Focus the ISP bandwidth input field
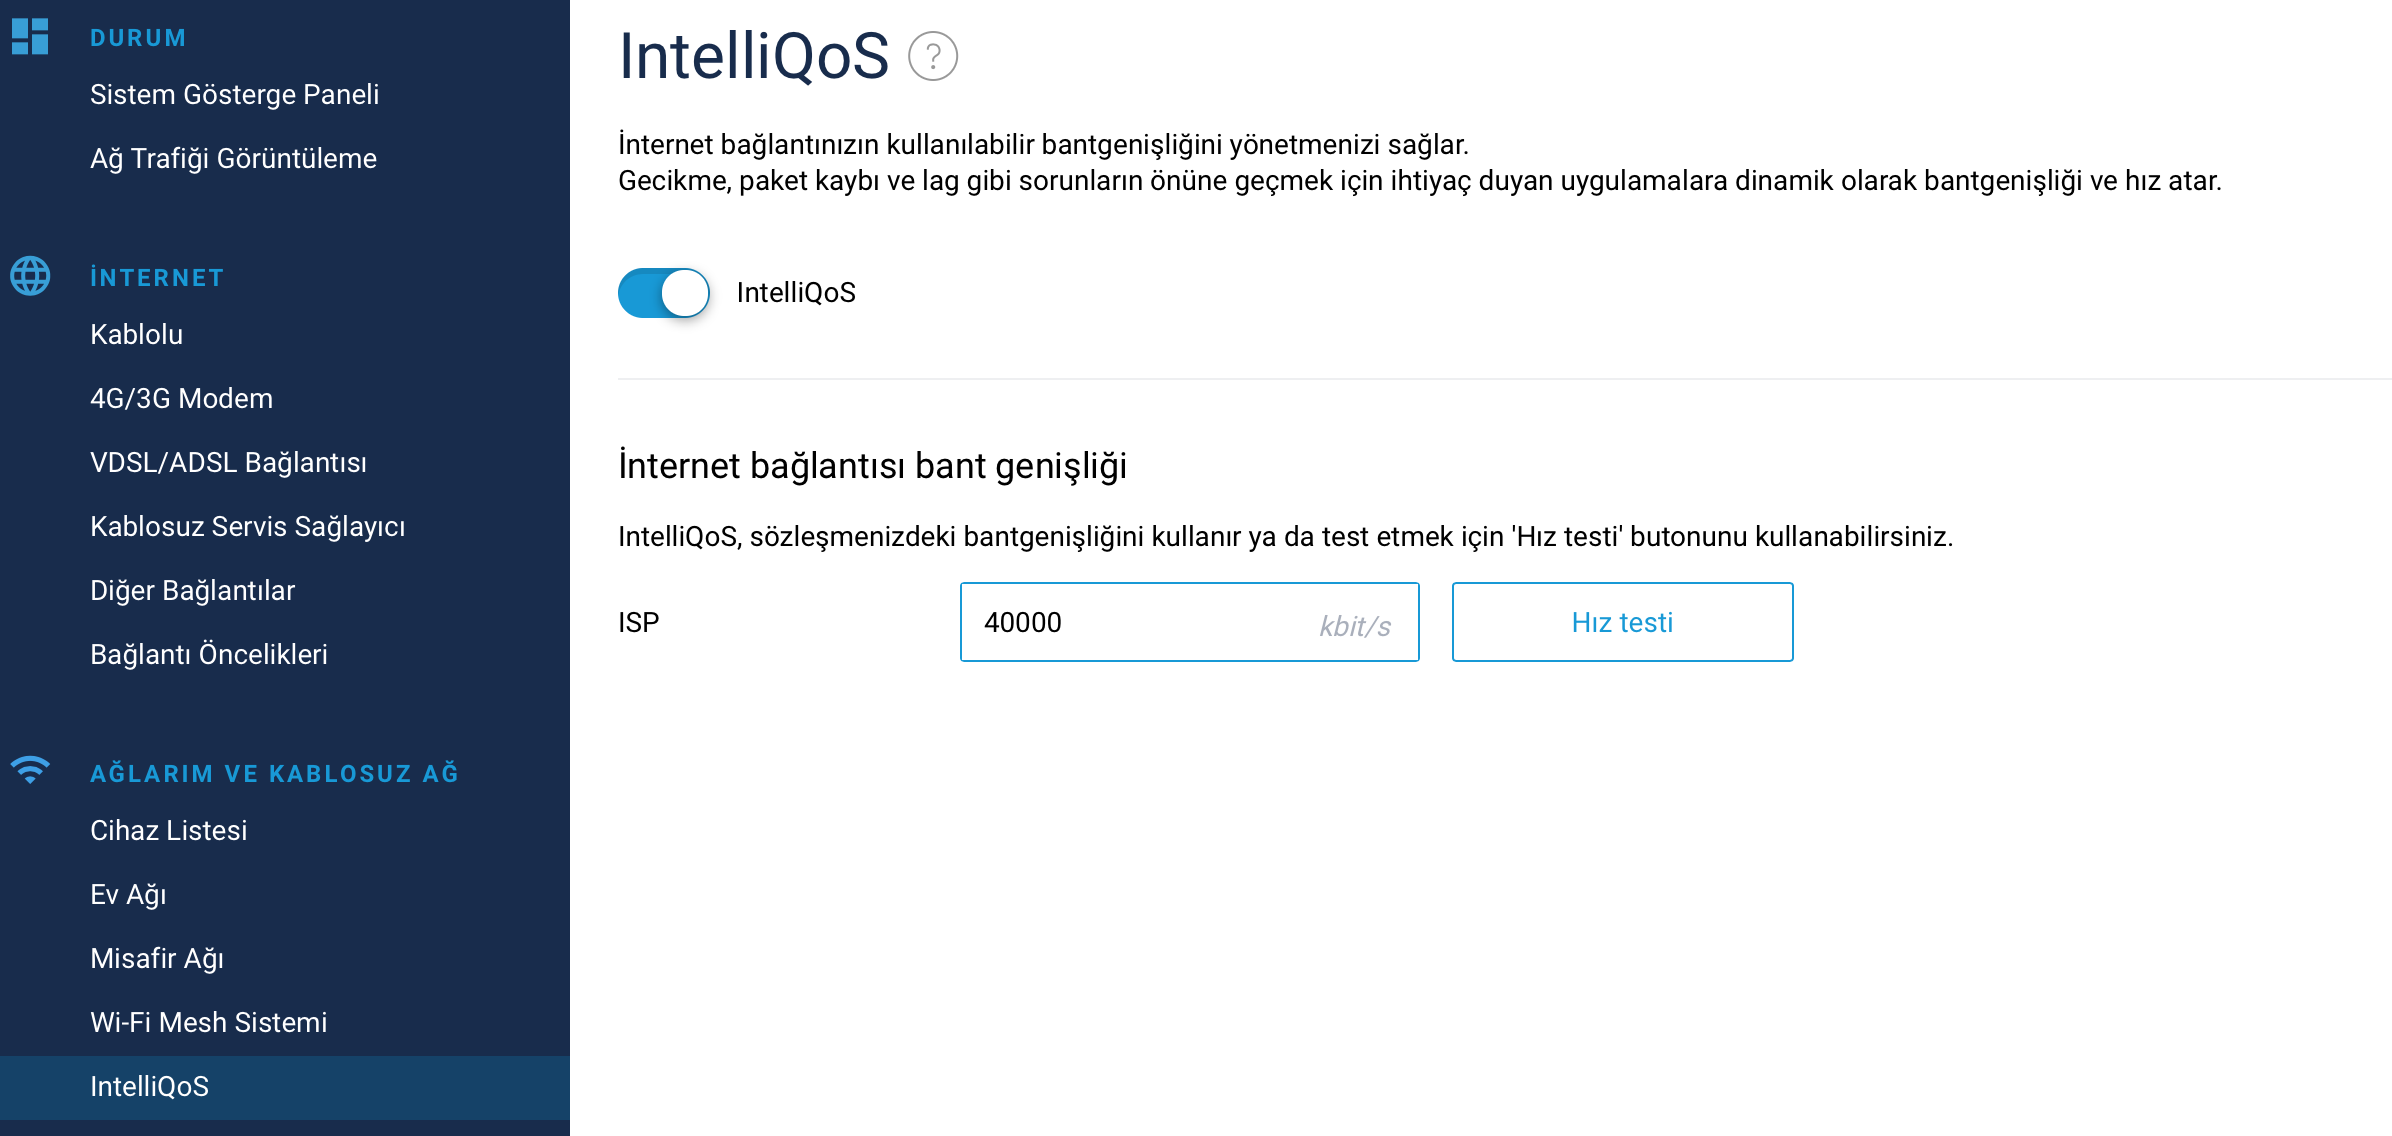This screenshot has width=2392, height=1136. [x=1189, y=622]
